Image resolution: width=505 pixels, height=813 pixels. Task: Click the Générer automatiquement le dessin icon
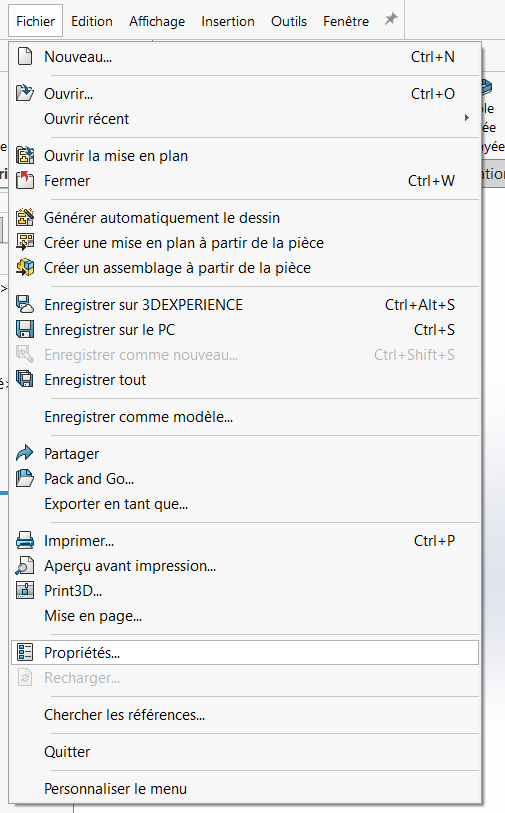coord(25,217)
